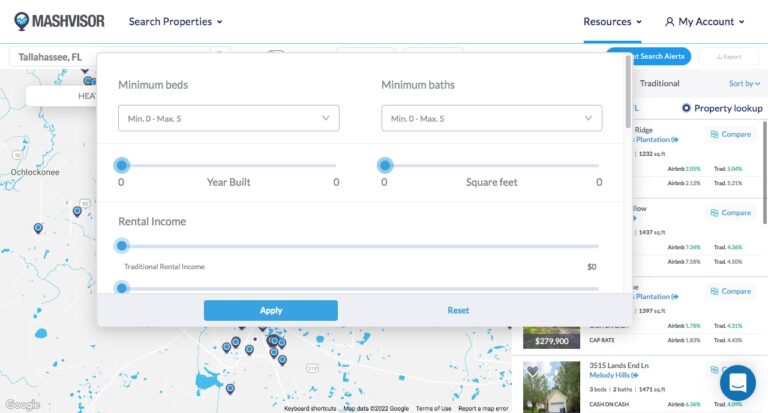768x413 pixels.
Task: Open the Resources menu
Action: [613, 22]
